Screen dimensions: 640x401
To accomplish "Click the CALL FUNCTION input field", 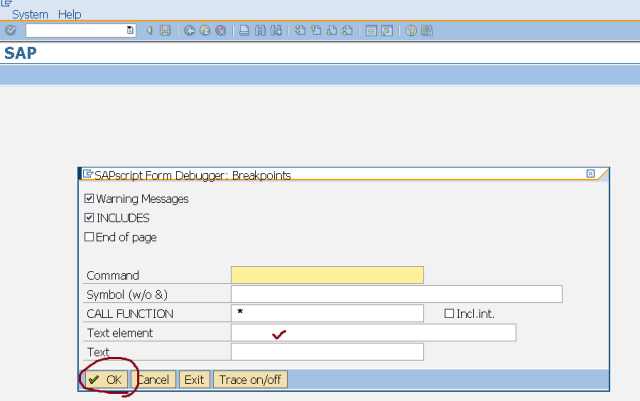I will tap(327, 313).
